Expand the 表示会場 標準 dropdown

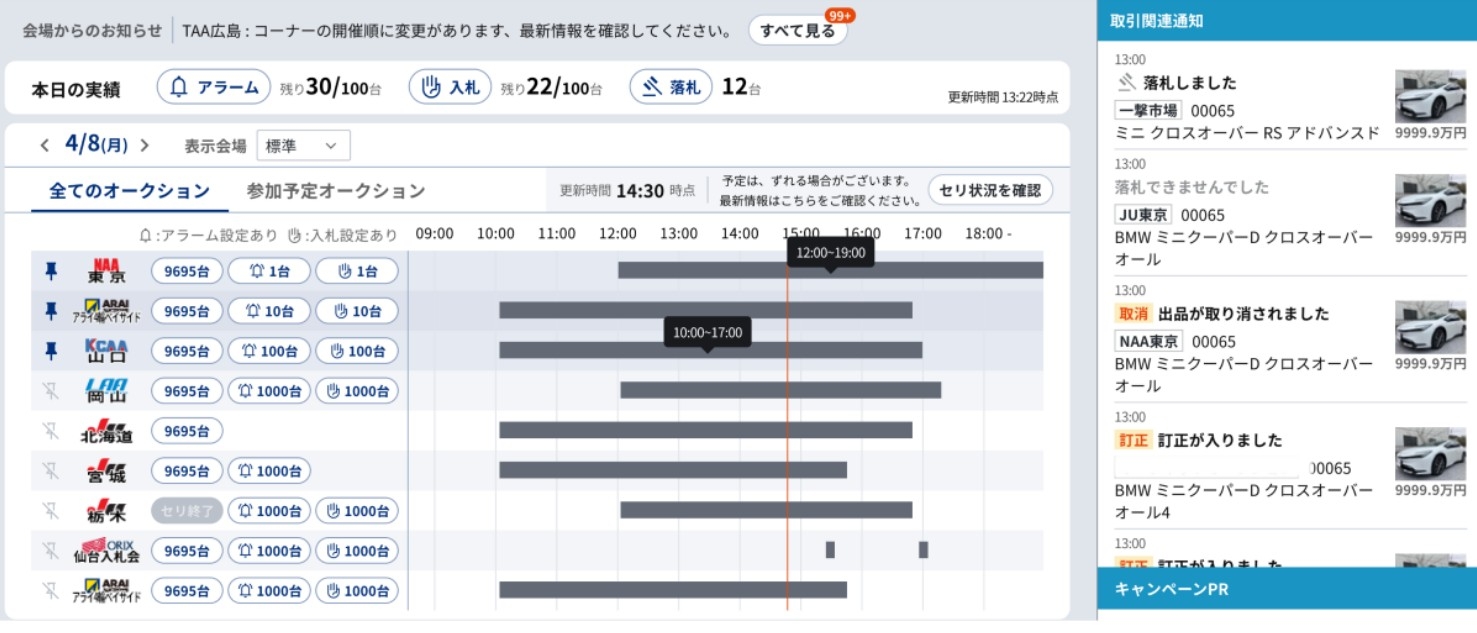point(303,146)
